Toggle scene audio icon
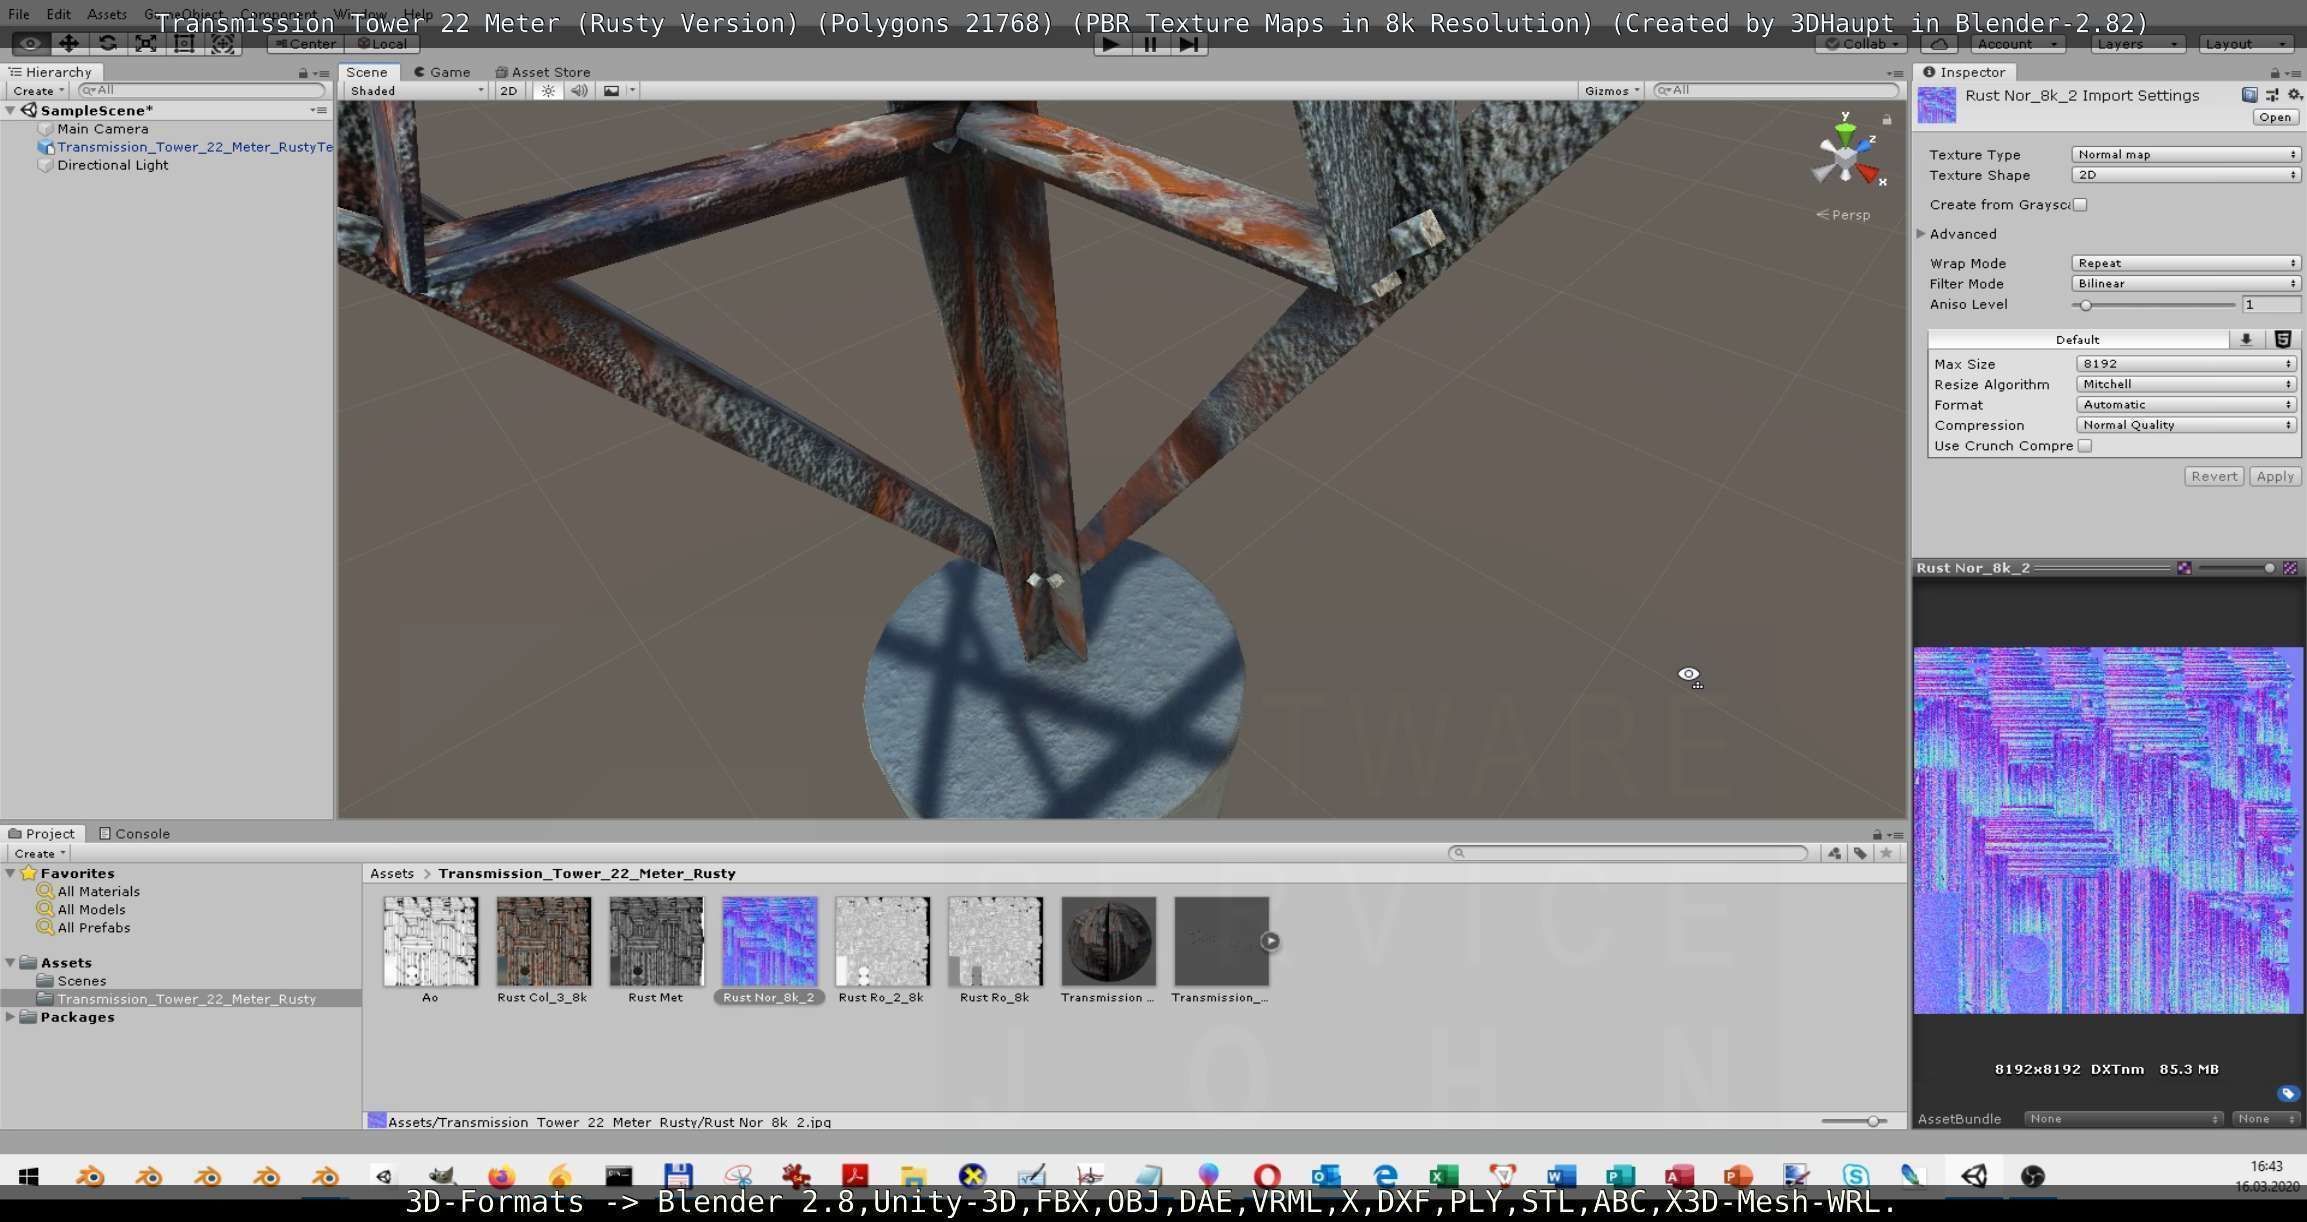Image resolution: width=2307 pixels, height=1222 pixels. (579, 91)
